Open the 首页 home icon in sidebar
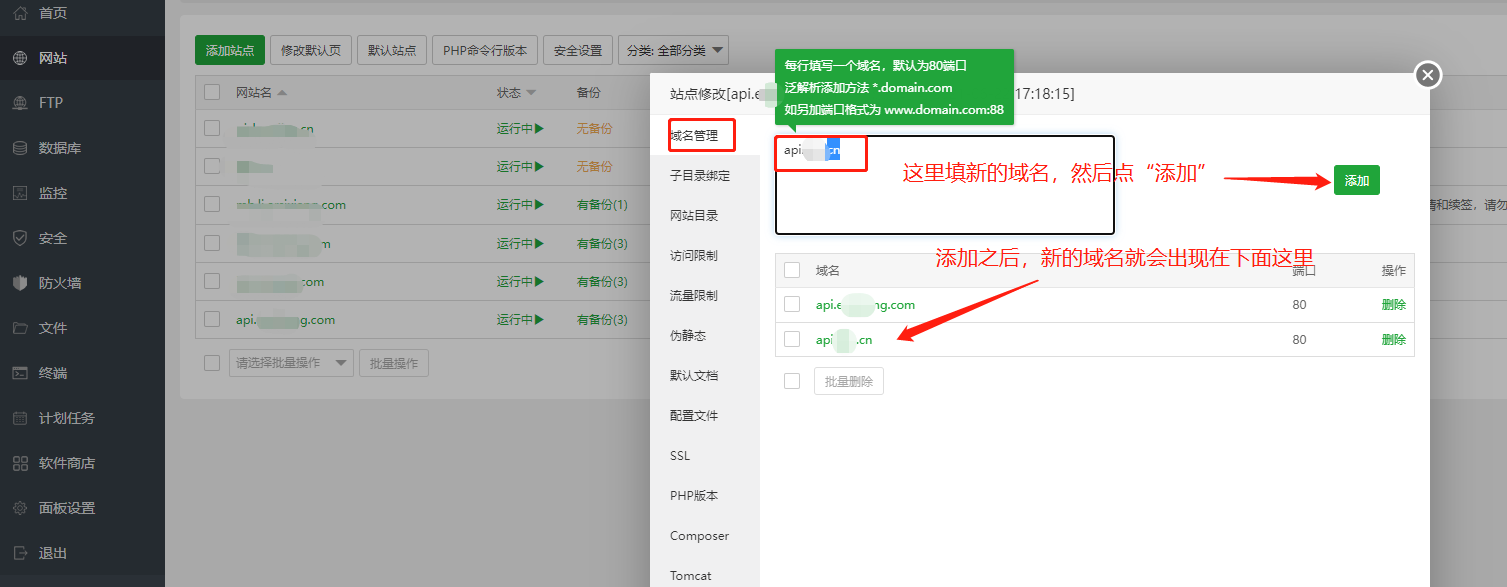The image size is (1507, 587). (20, 13)
